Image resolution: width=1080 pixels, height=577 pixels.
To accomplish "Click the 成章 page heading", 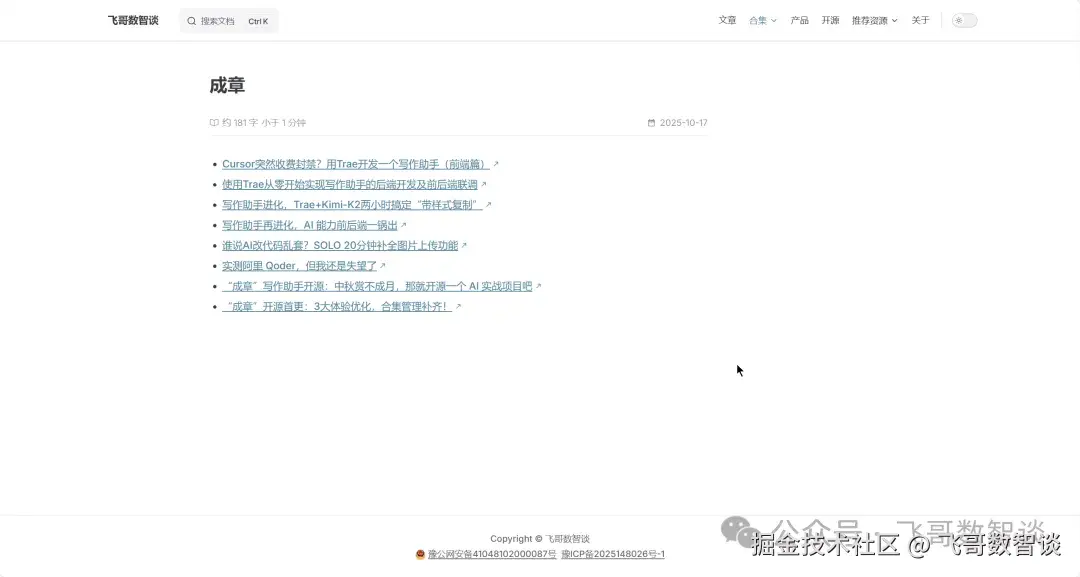I will pos(227,85).
